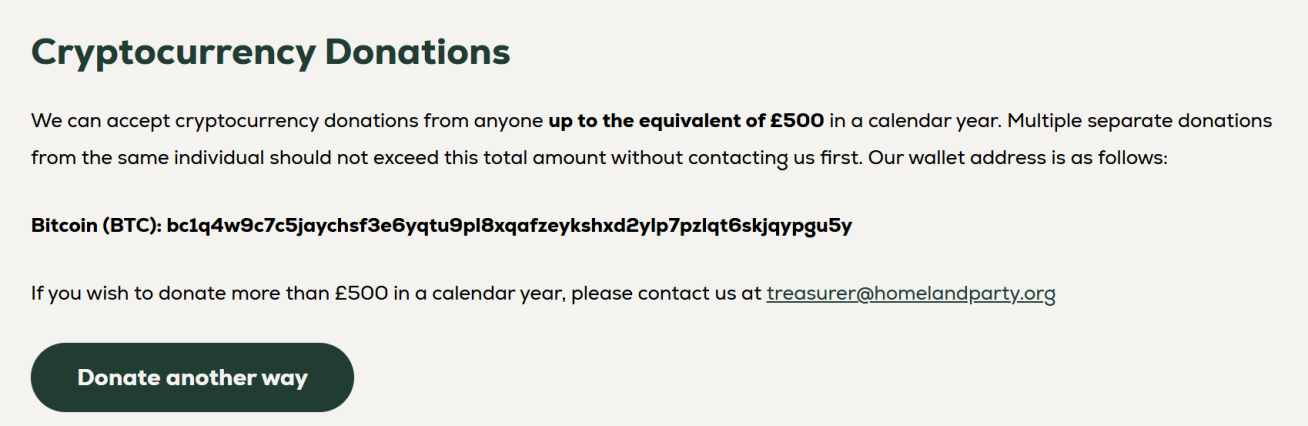
Task: Click the Donate another way button
Action: [192, 378]
